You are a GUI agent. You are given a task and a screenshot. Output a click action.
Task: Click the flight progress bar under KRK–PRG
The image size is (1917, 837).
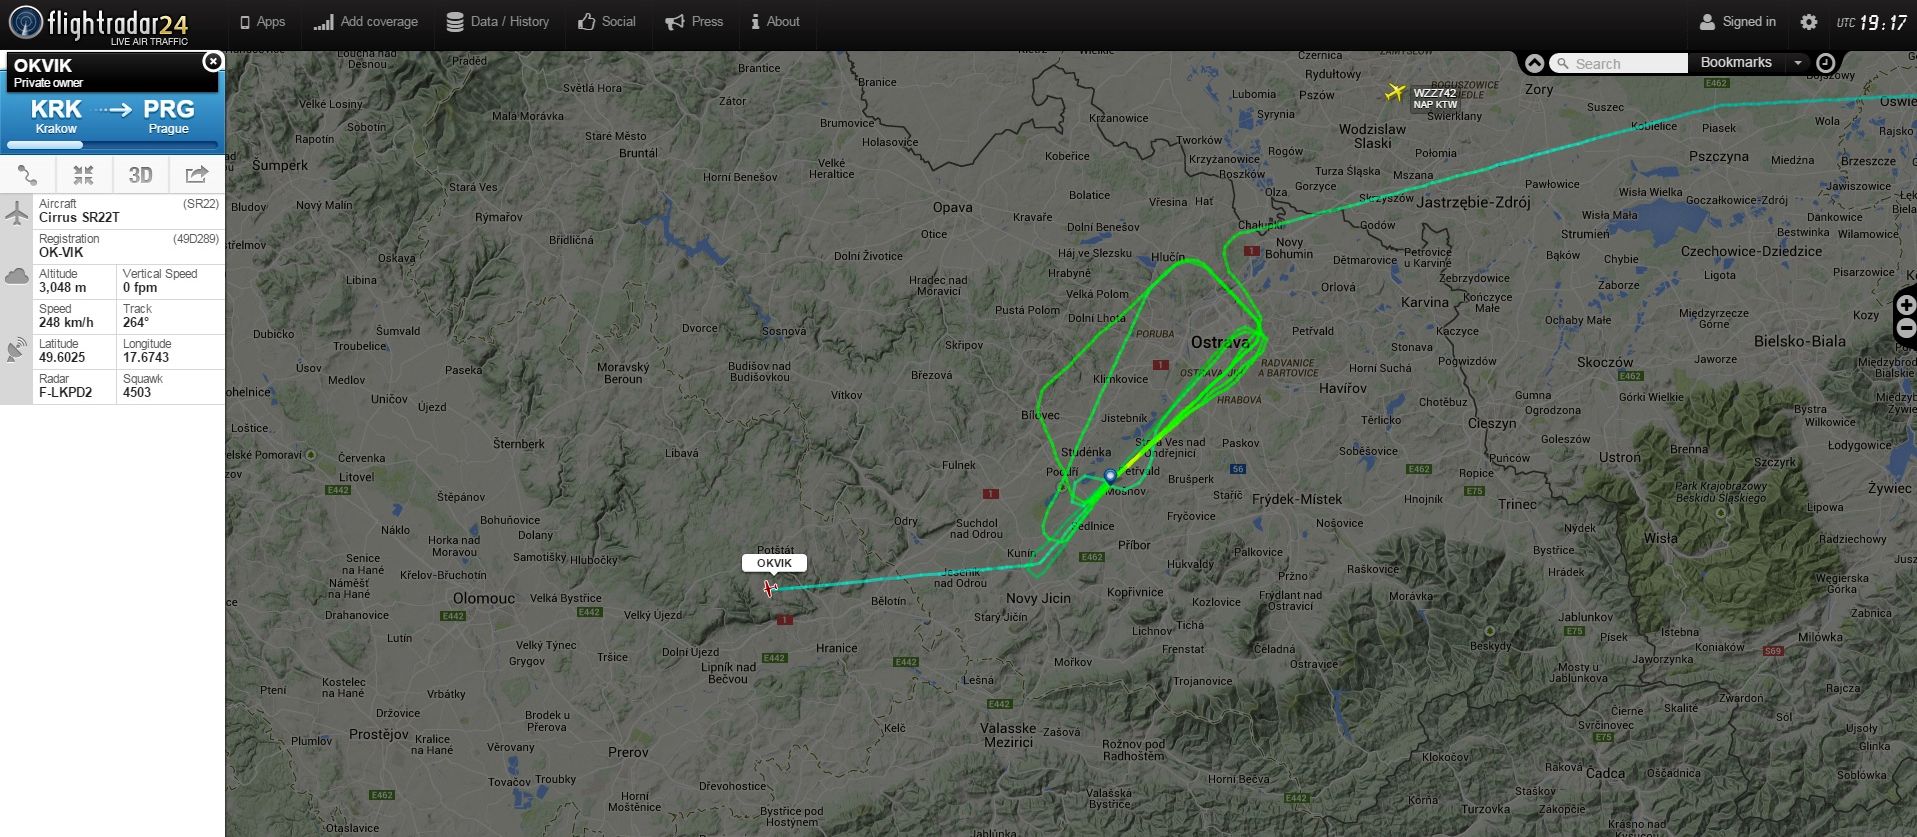point(112,146)
